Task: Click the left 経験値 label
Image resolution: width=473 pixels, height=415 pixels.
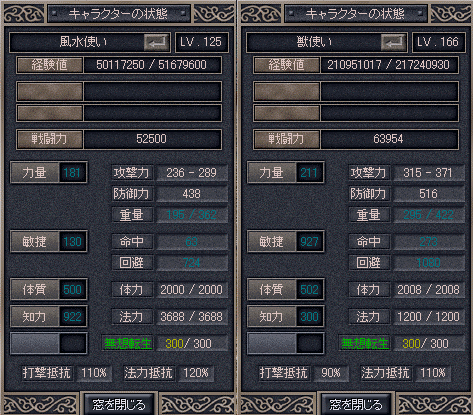Action: click(50, 65)
